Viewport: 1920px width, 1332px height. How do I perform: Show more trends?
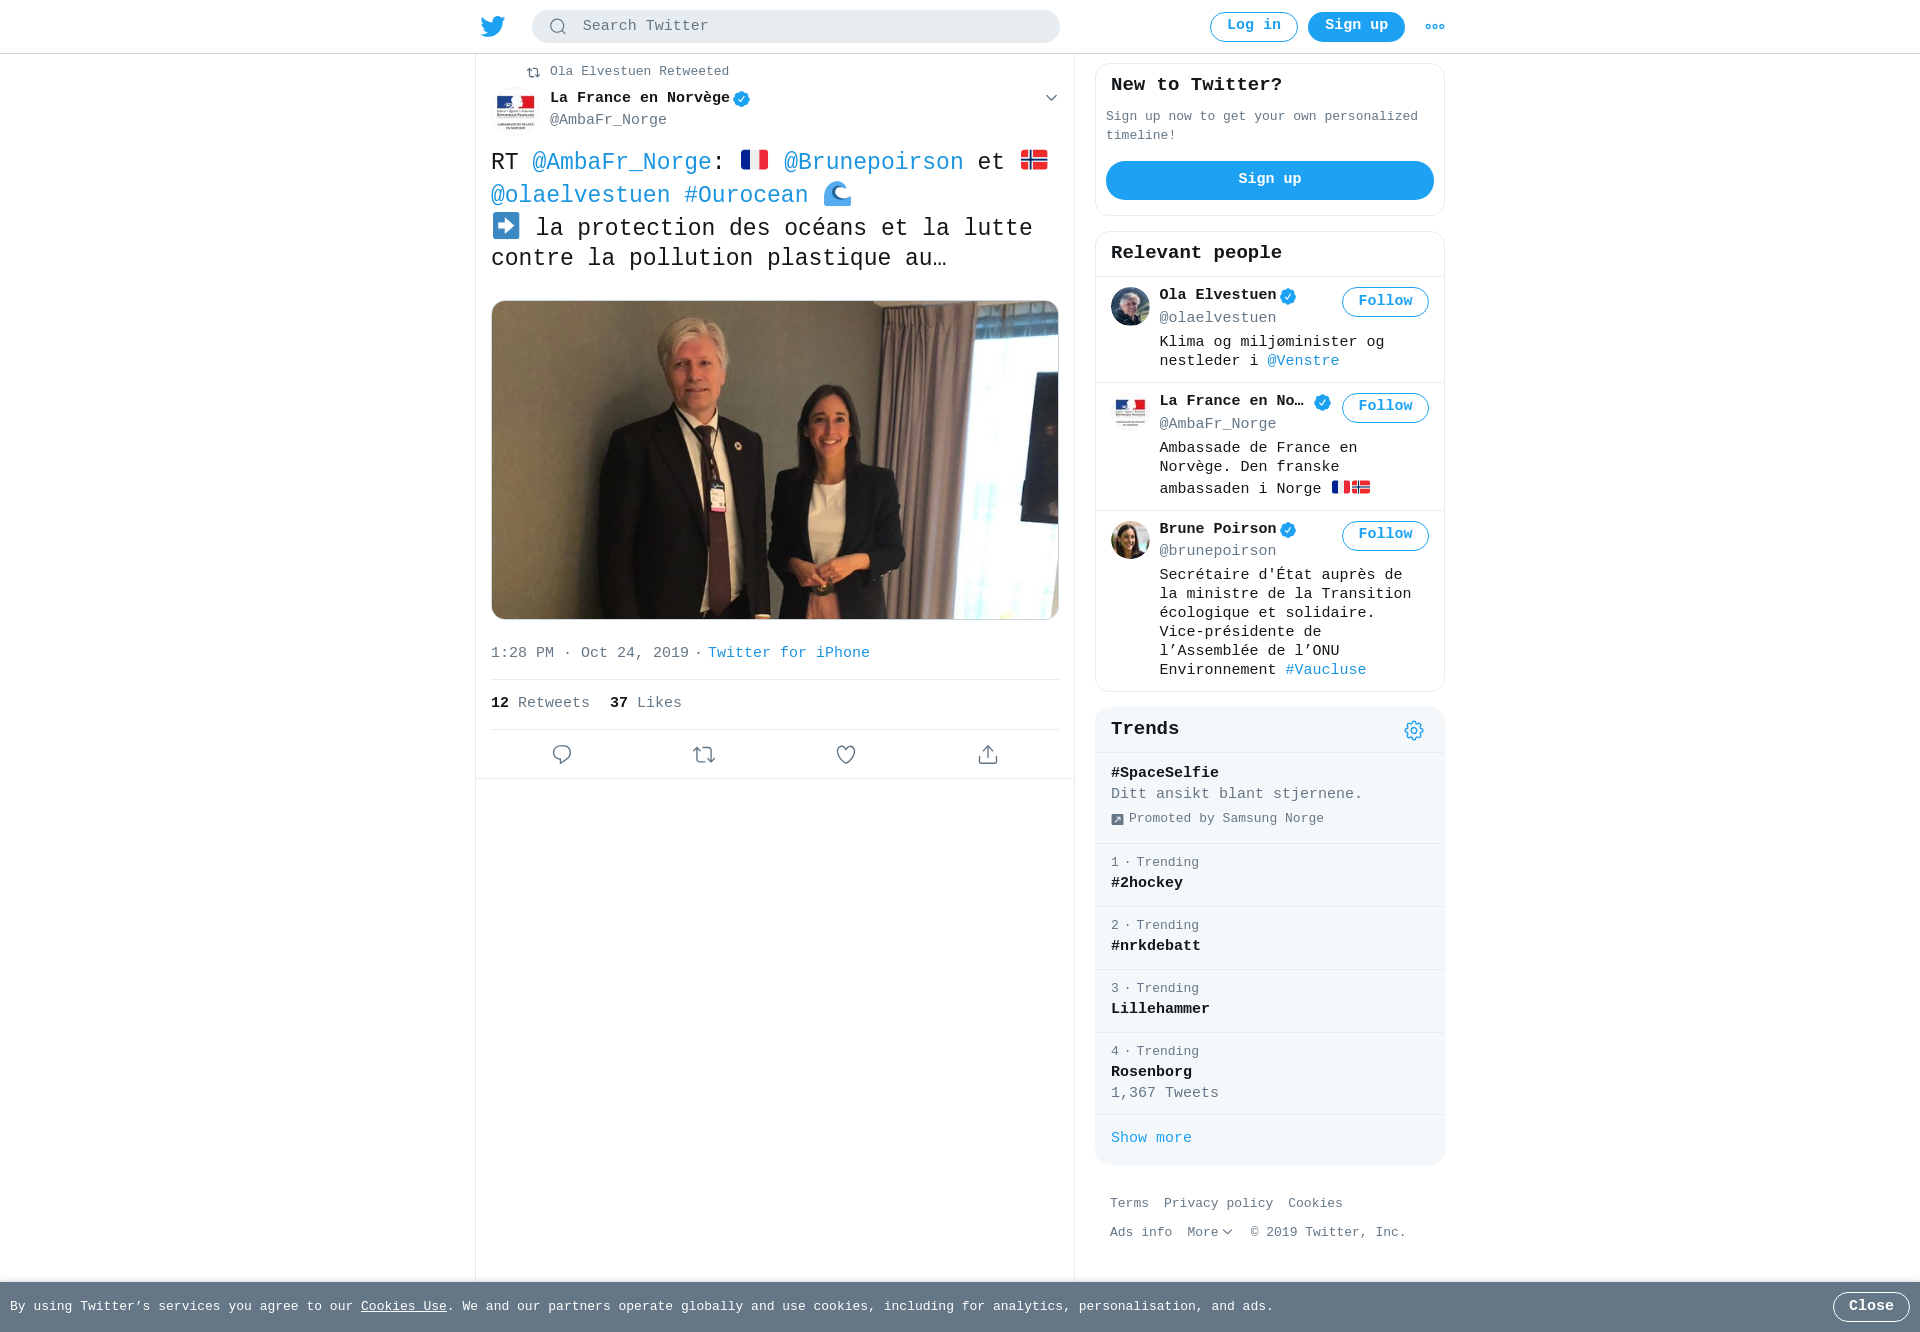(1151, 1138)
